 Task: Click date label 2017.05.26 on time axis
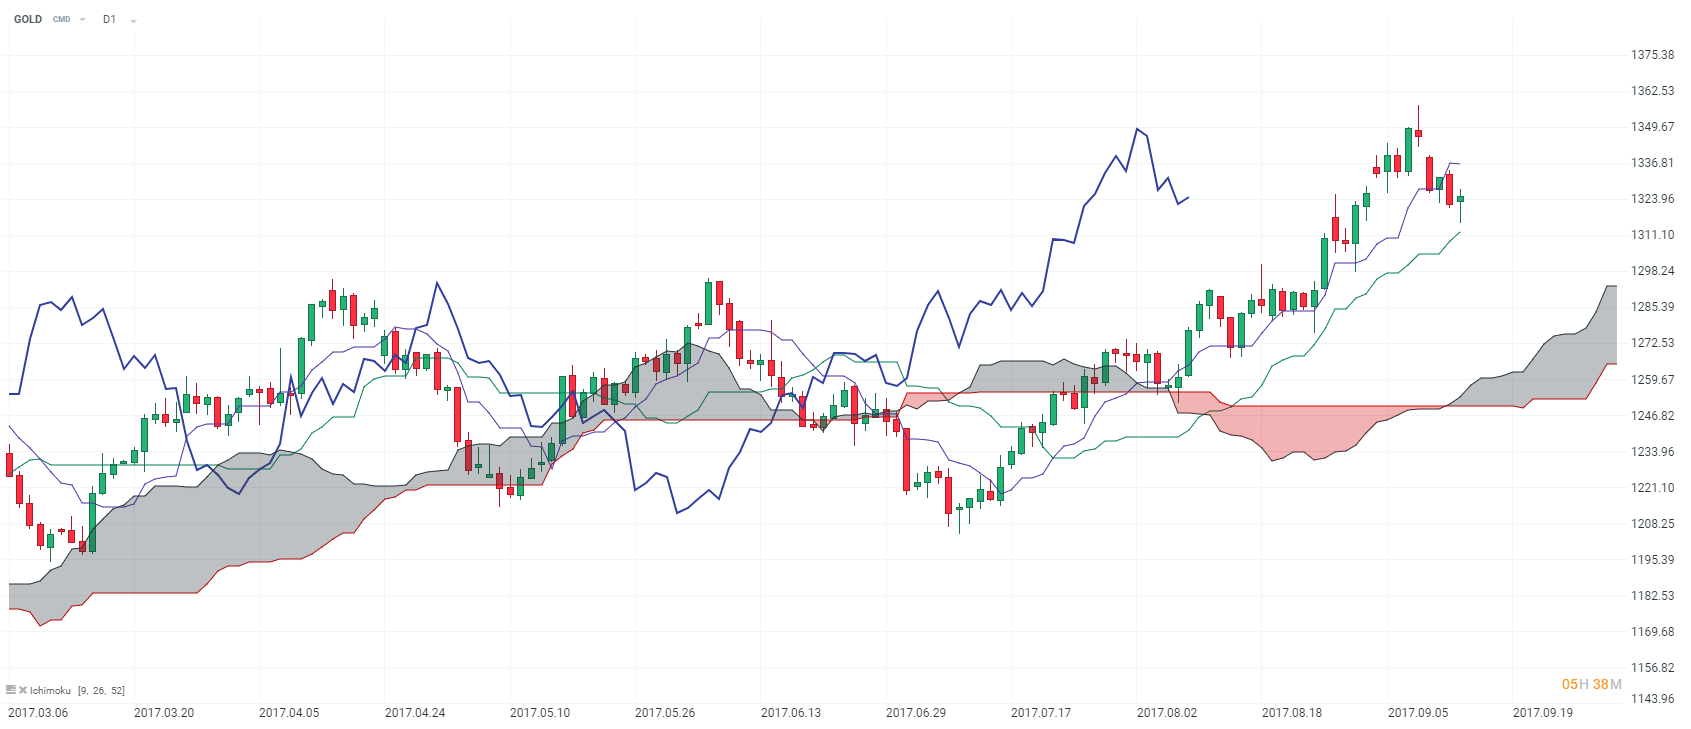[665, 713]
